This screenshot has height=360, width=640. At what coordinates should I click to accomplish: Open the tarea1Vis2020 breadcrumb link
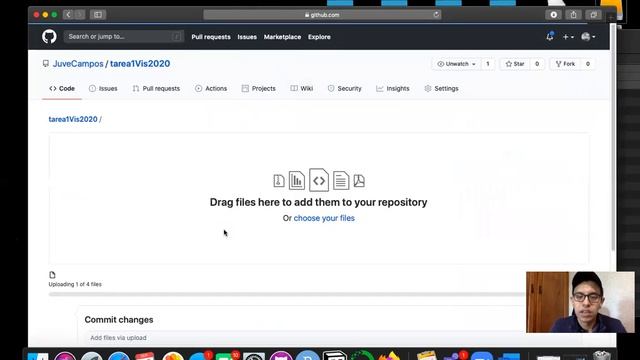73,119
